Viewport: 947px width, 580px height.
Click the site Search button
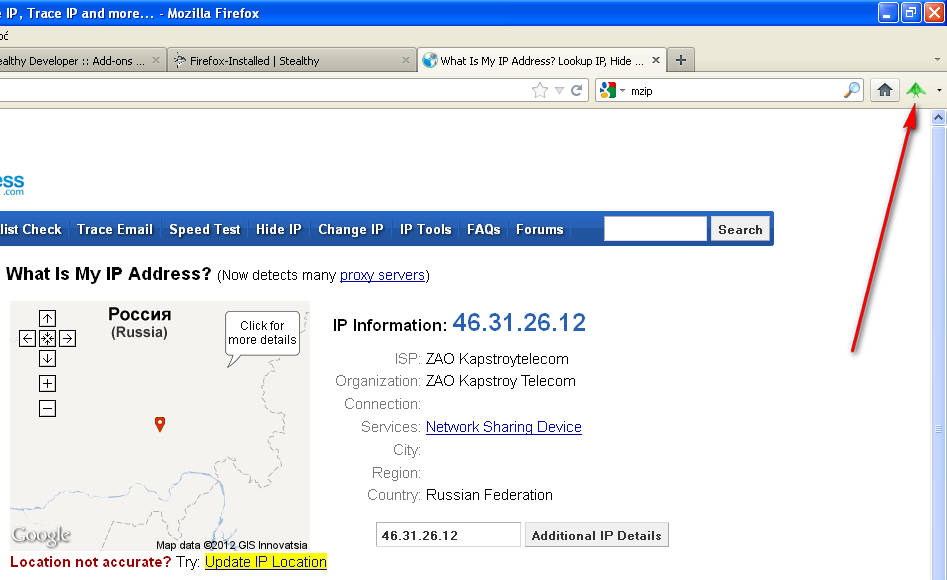tap(740, 230)
